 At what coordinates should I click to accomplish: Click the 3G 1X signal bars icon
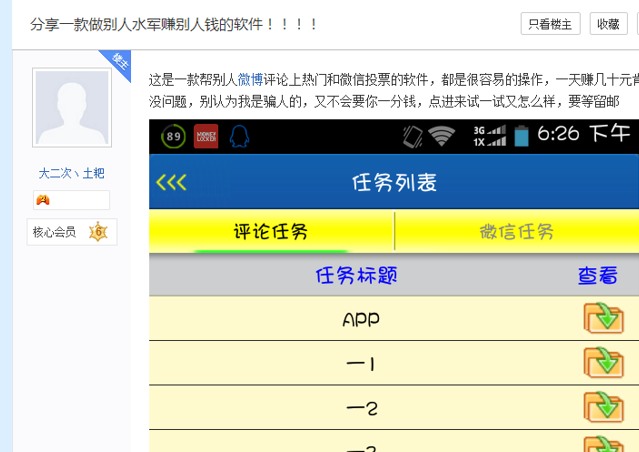click(489, 136)
